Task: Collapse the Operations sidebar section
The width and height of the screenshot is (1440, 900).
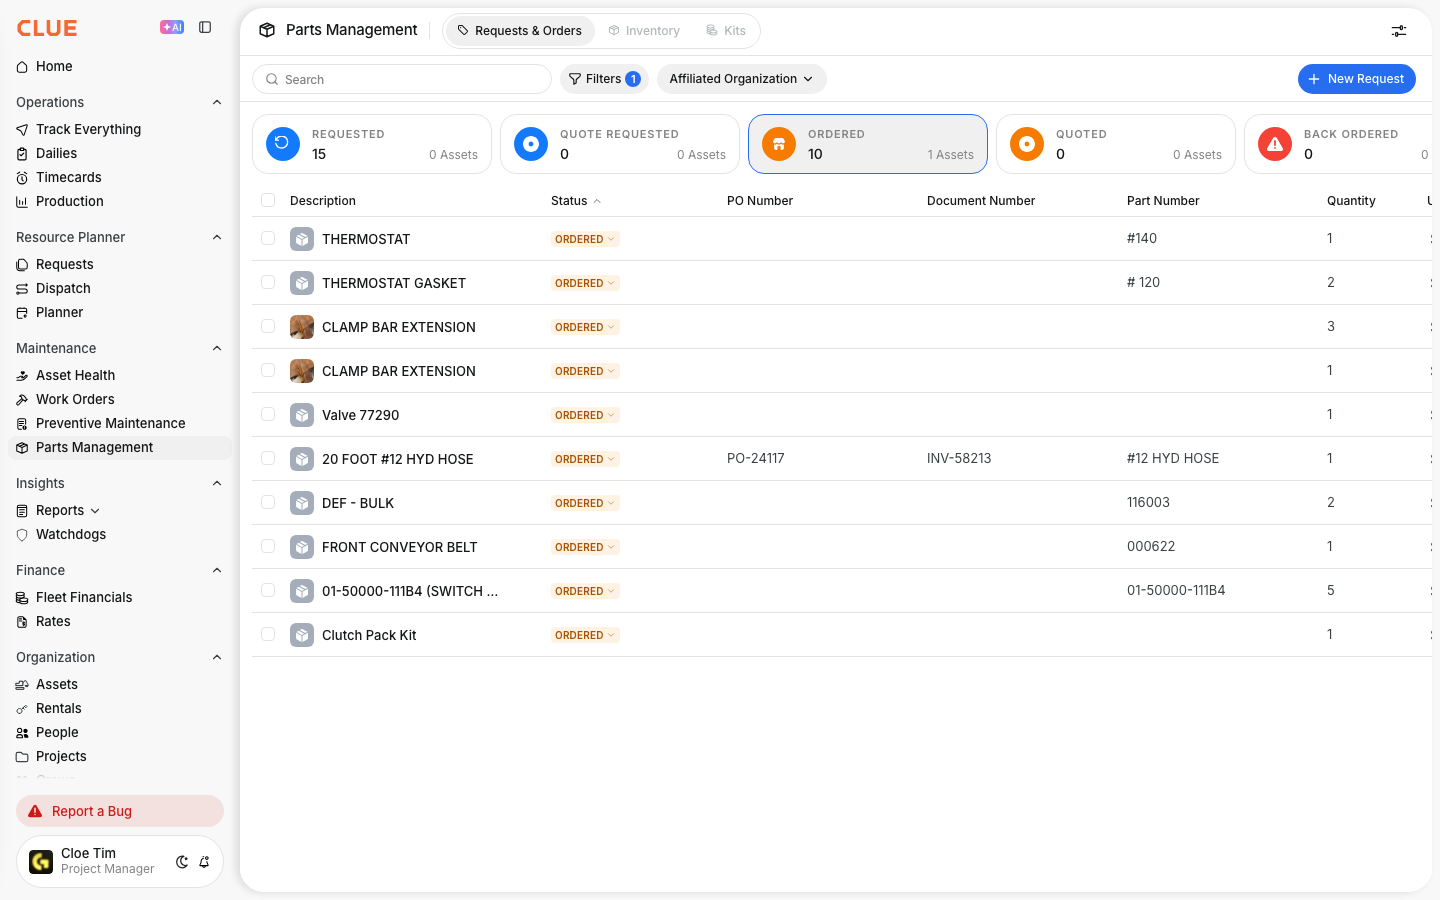Action: pyautogui.click(x=217, y=102)
